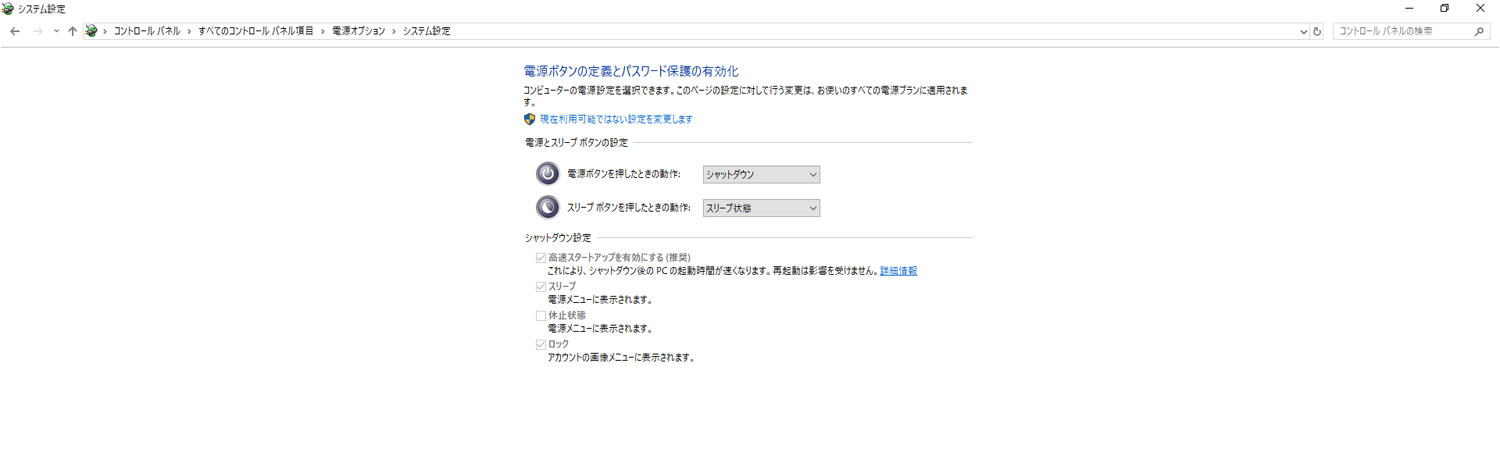Open the 詳細情報 link
Viewport: 1500px width, 463px height.
pyautogui.click(x=898, y=271)
